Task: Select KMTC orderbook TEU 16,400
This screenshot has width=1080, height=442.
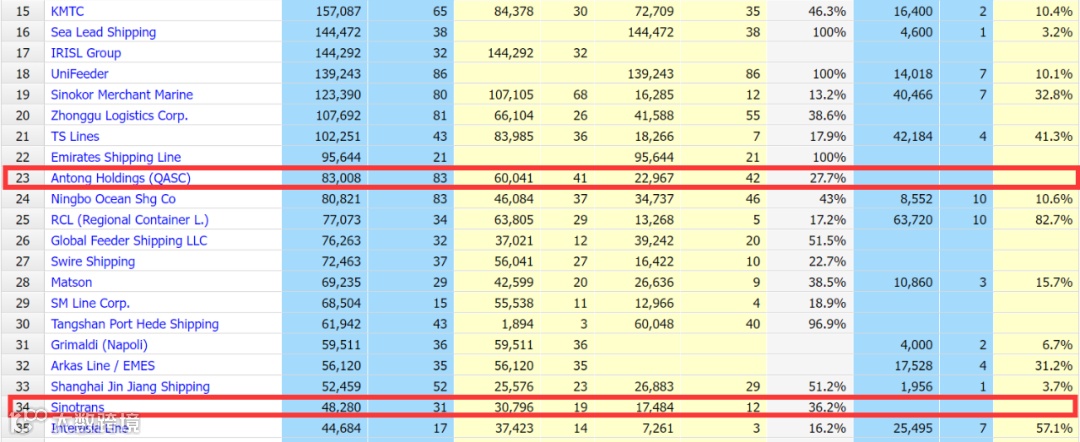Action: coord(913,11)
